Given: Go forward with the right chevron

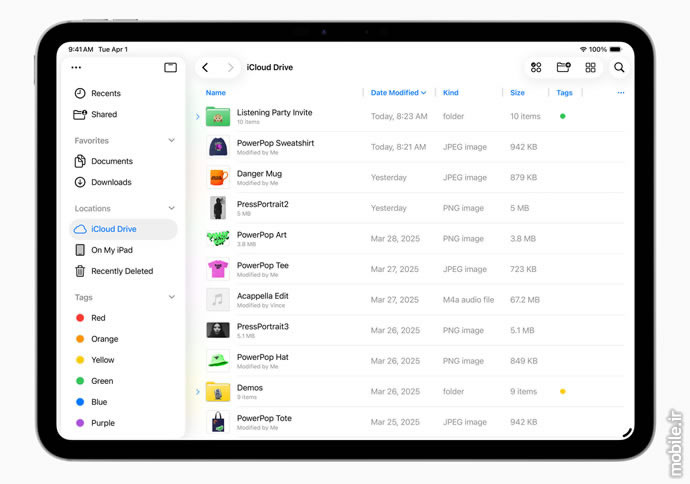Looking at the screenshot, I should pyautogui.click(x=230, y=67).
